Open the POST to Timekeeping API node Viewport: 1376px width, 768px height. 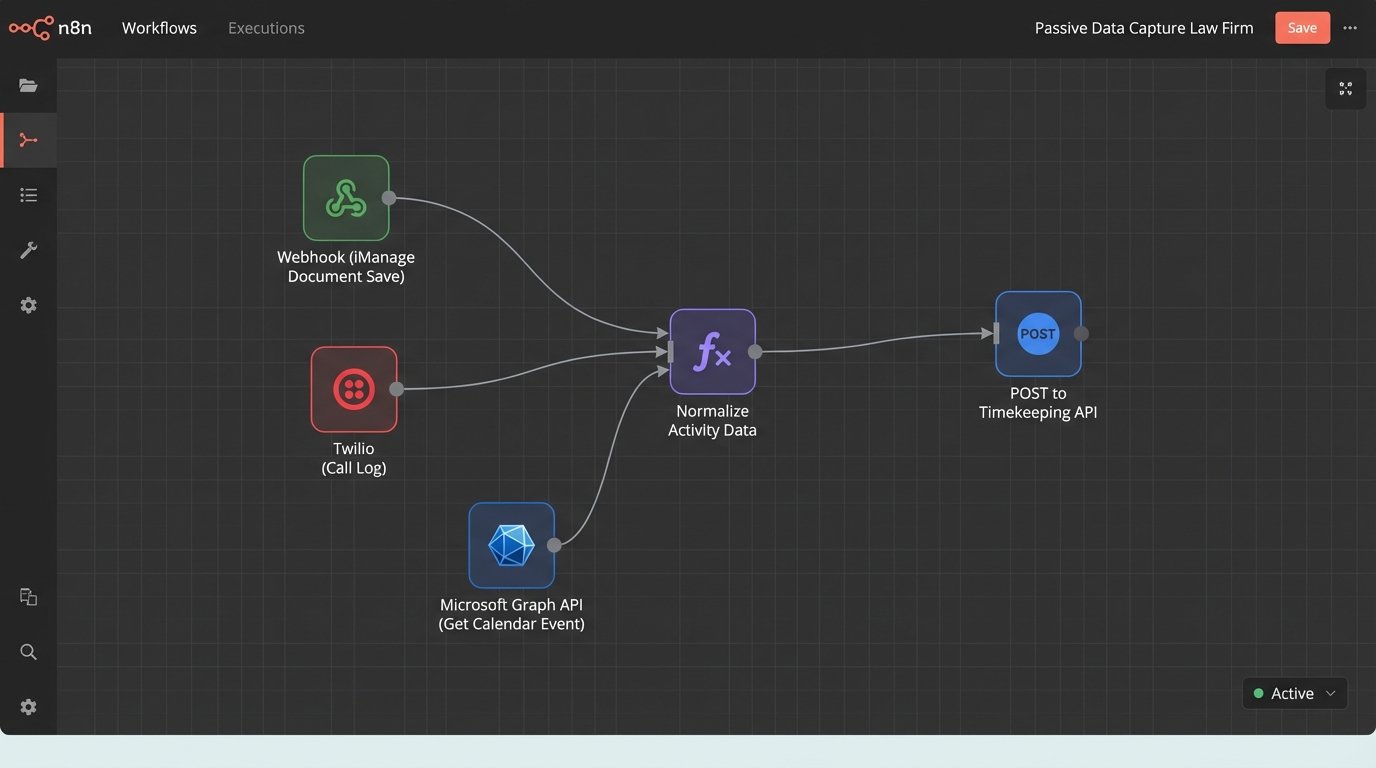pyautogui.click(x=1038, y=334)
